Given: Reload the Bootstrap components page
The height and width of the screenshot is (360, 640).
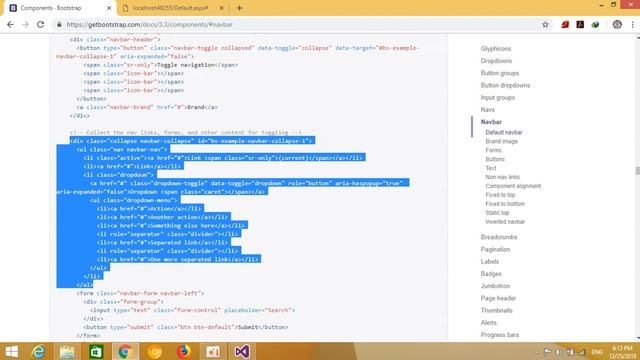Looking at the screenshot, I should 40,24.
